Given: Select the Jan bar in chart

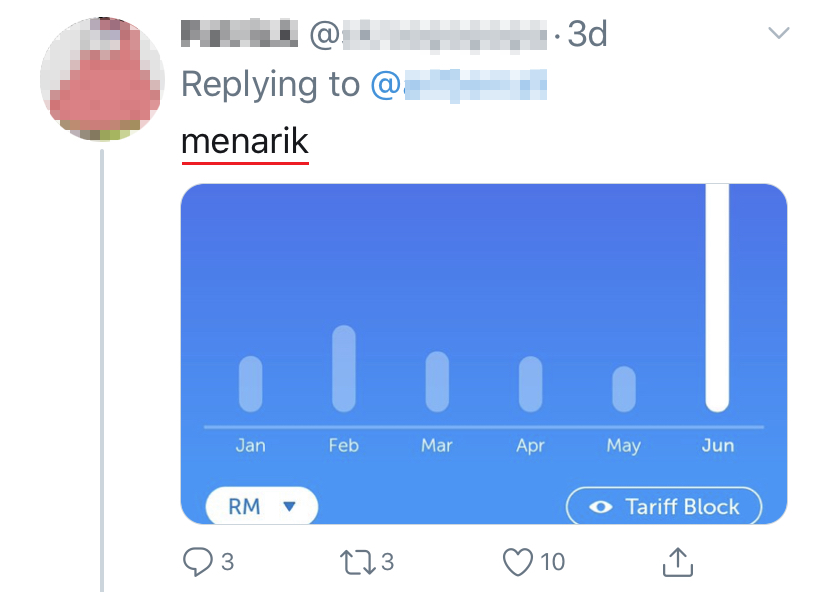Looking at the screenshot, I should coord(250,383).
